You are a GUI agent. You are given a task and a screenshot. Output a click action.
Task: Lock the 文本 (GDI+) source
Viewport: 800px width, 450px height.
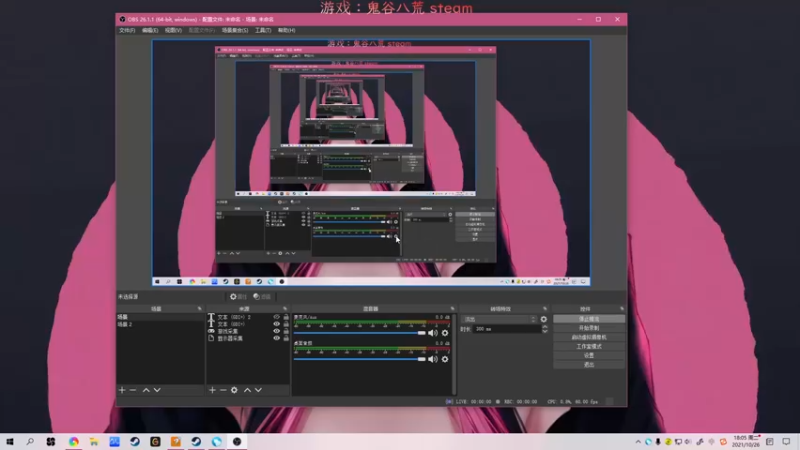pyautogui.click(x=286, y=324)
